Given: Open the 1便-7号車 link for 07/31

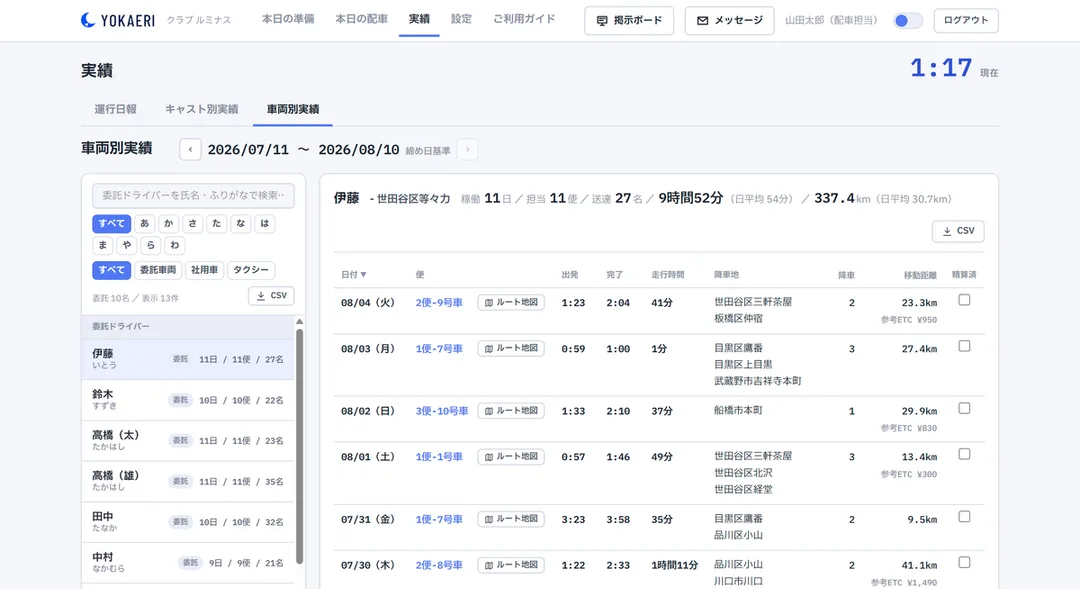Looking at the screenshot, I should click(x=439, y=519).
